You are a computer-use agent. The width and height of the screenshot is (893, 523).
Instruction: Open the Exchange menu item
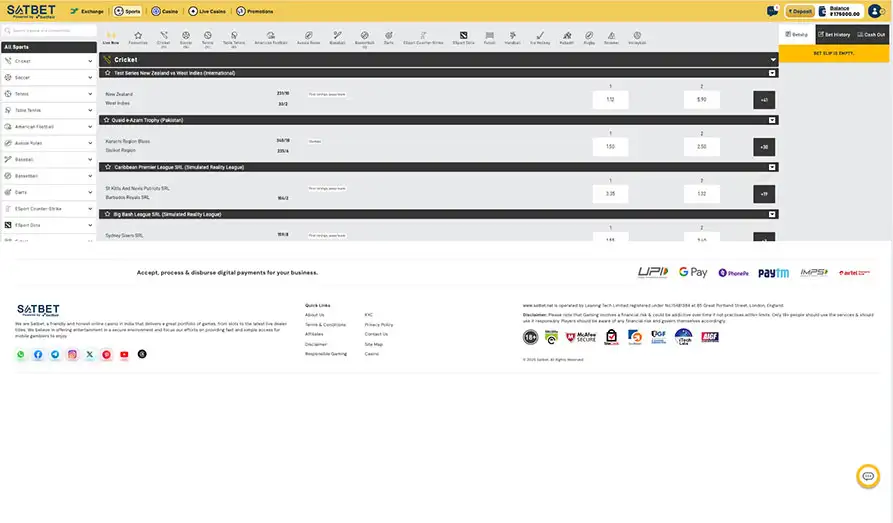click(x=87, y=11)
